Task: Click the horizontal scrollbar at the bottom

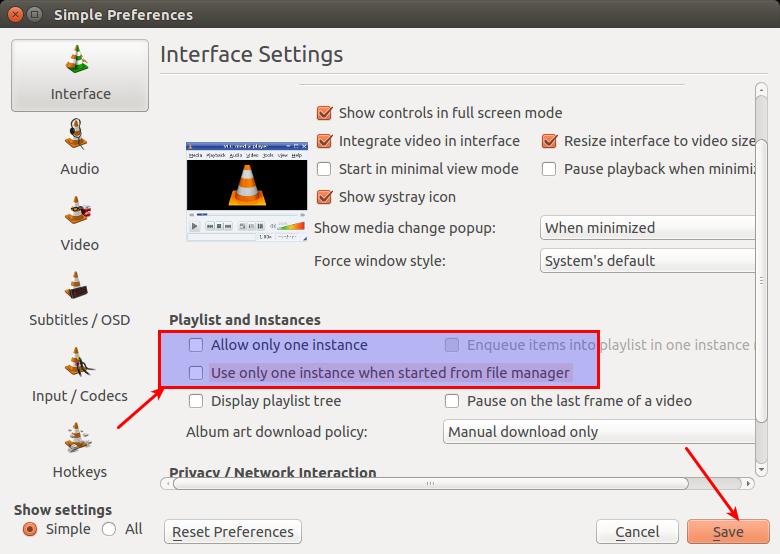Action: click(430, 484)
